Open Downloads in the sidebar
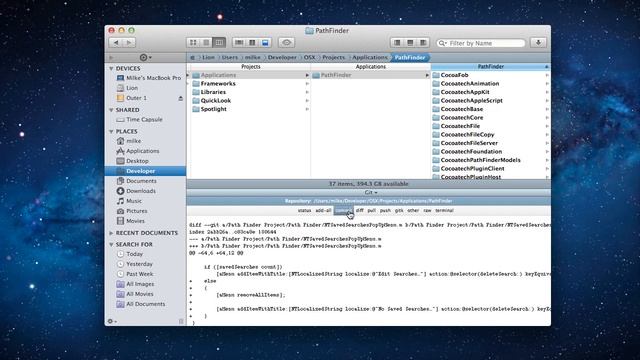 click(136, 191)
